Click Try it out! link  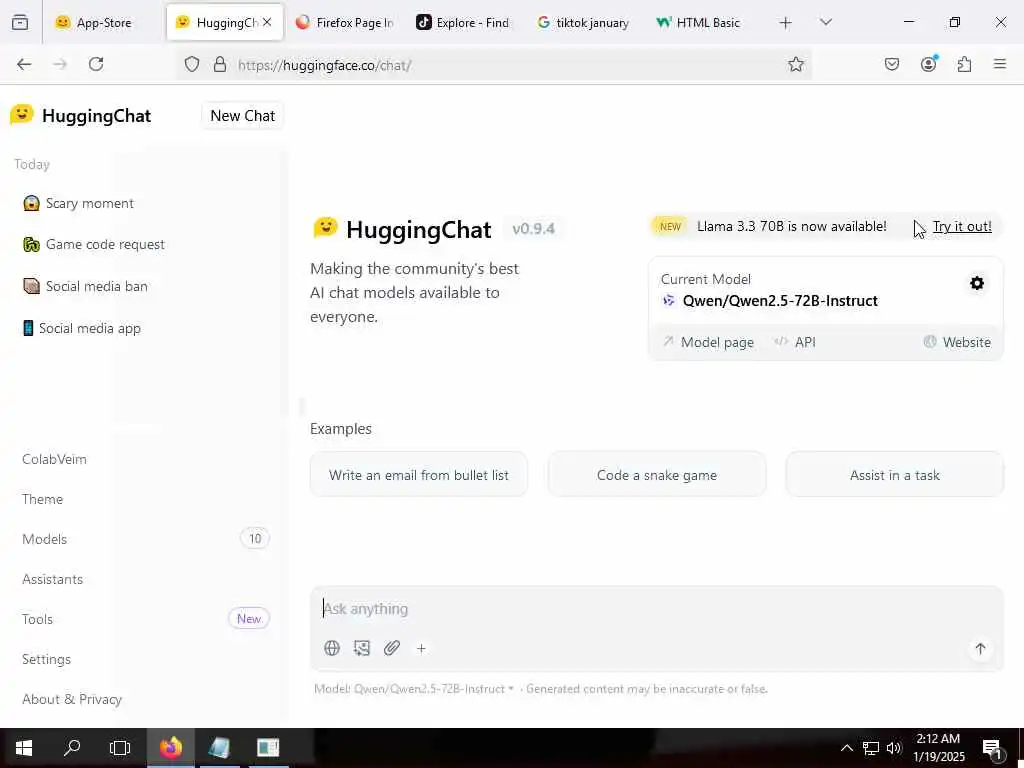[962, 226]
